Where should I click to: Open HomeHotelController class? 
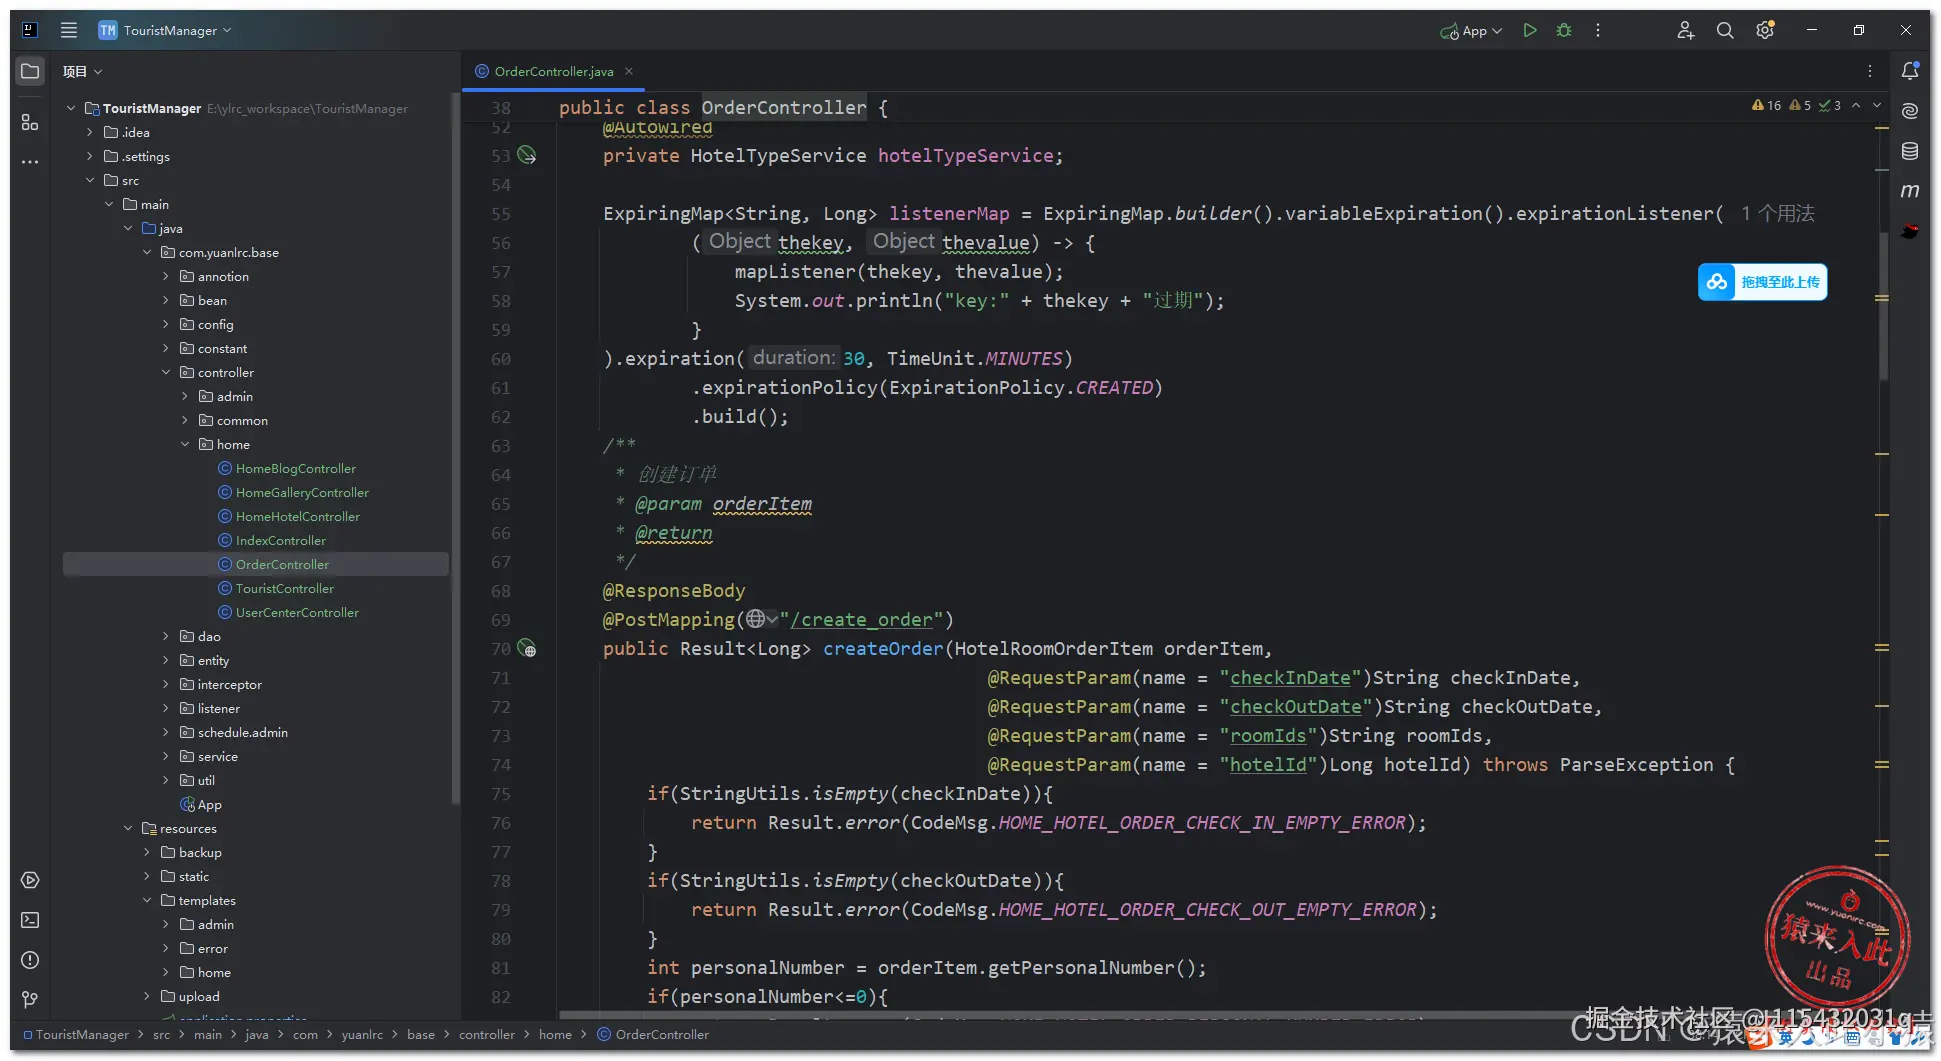tap(297, 516)
